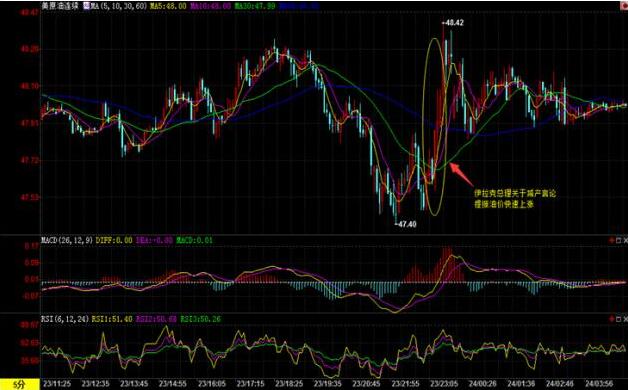This screenshot has height=390, width=628.
Task: Click the 23/11:25 time axis label
Action: click(x=57, y=384)
